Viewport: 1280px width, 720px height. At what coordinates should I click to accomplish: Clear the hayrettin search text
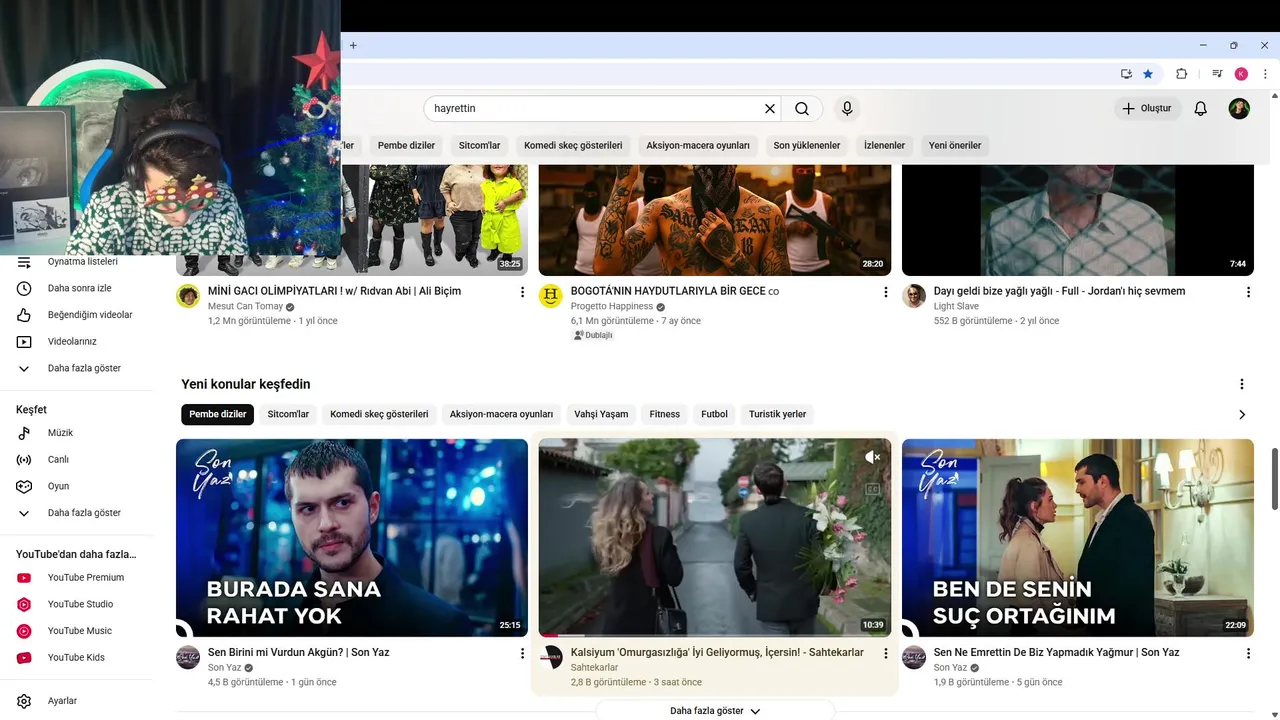coord(770,108)
